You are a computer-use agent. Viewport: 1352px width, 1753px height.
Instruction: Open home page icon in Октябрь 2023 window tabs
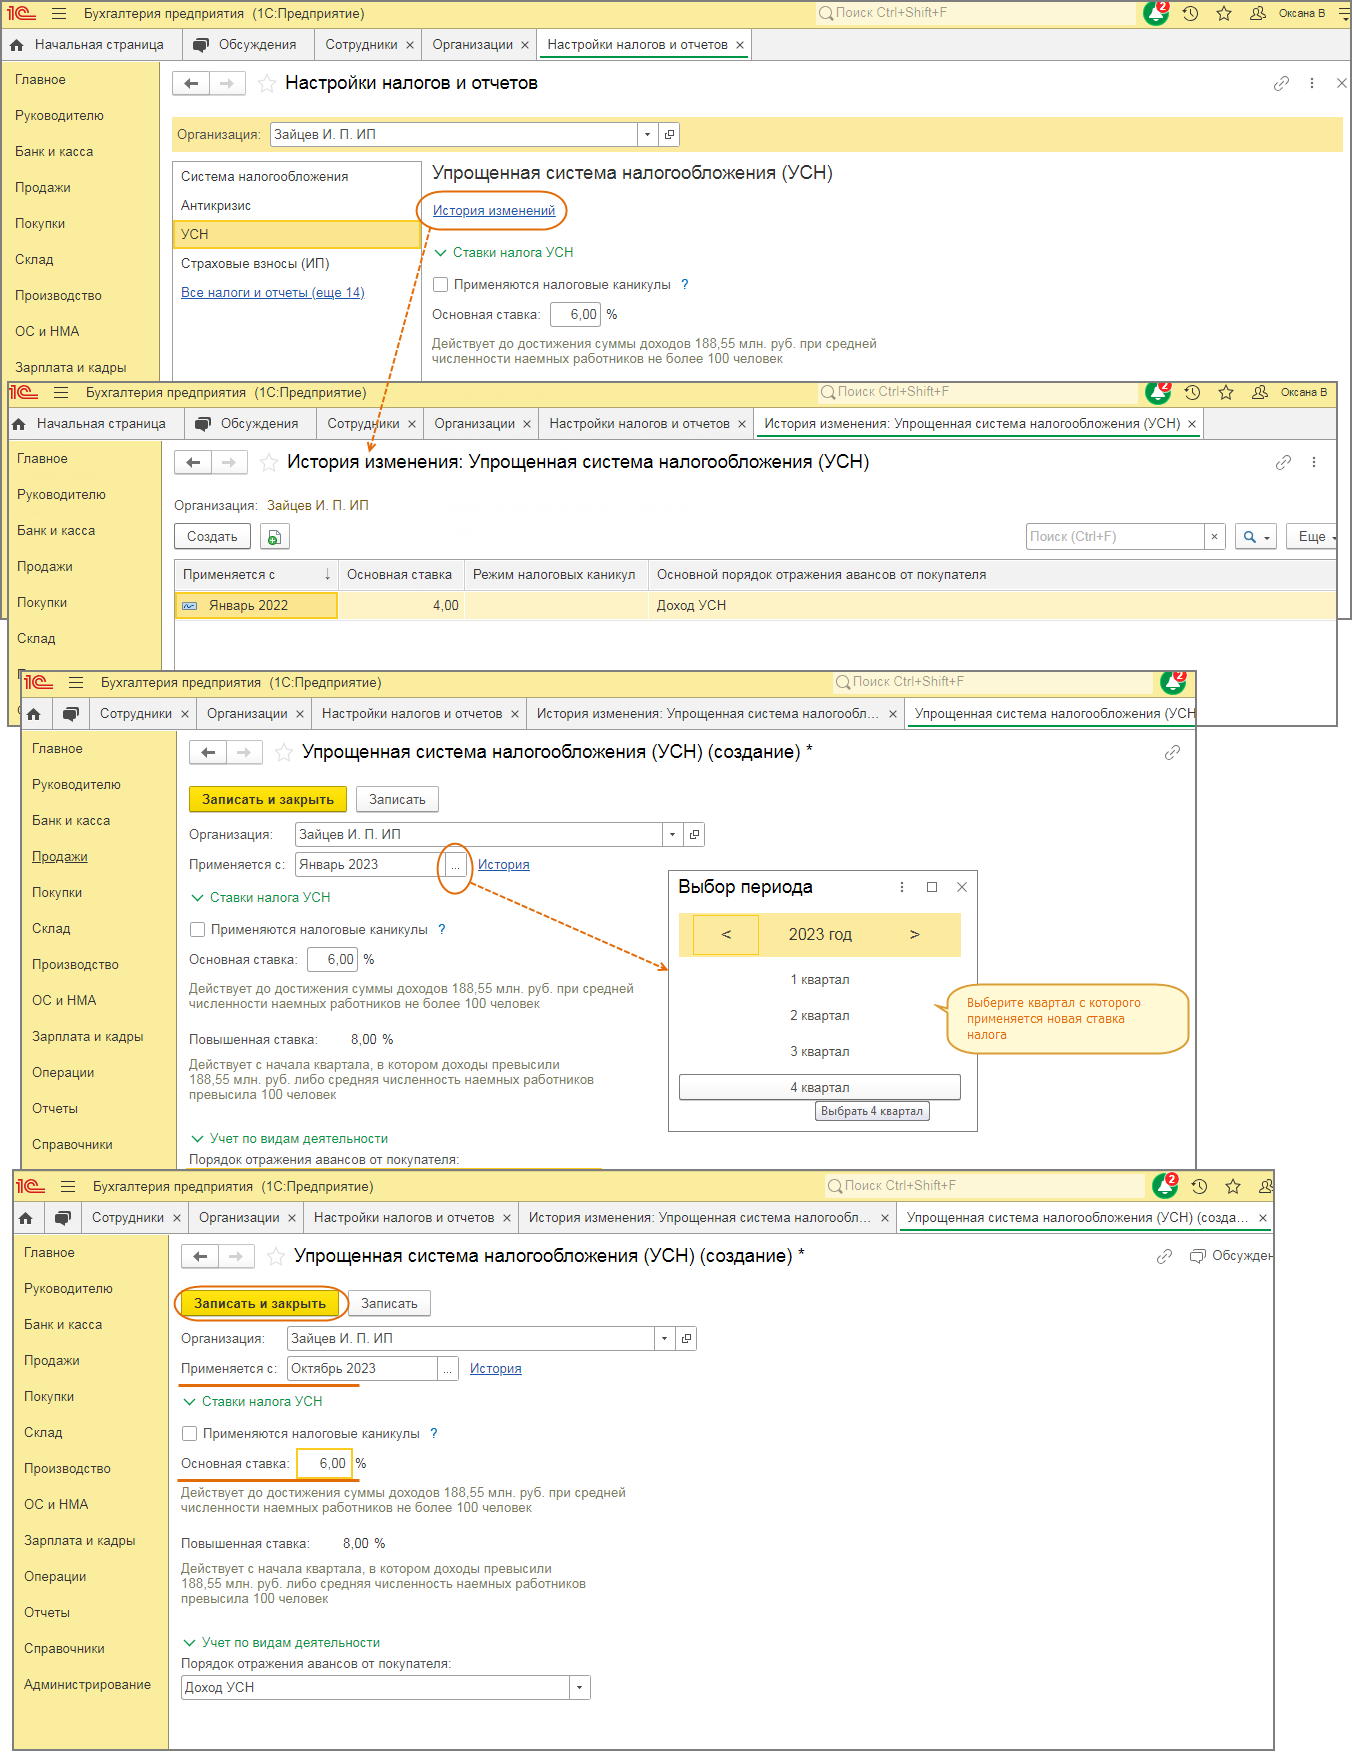[x=26, y=1218]
